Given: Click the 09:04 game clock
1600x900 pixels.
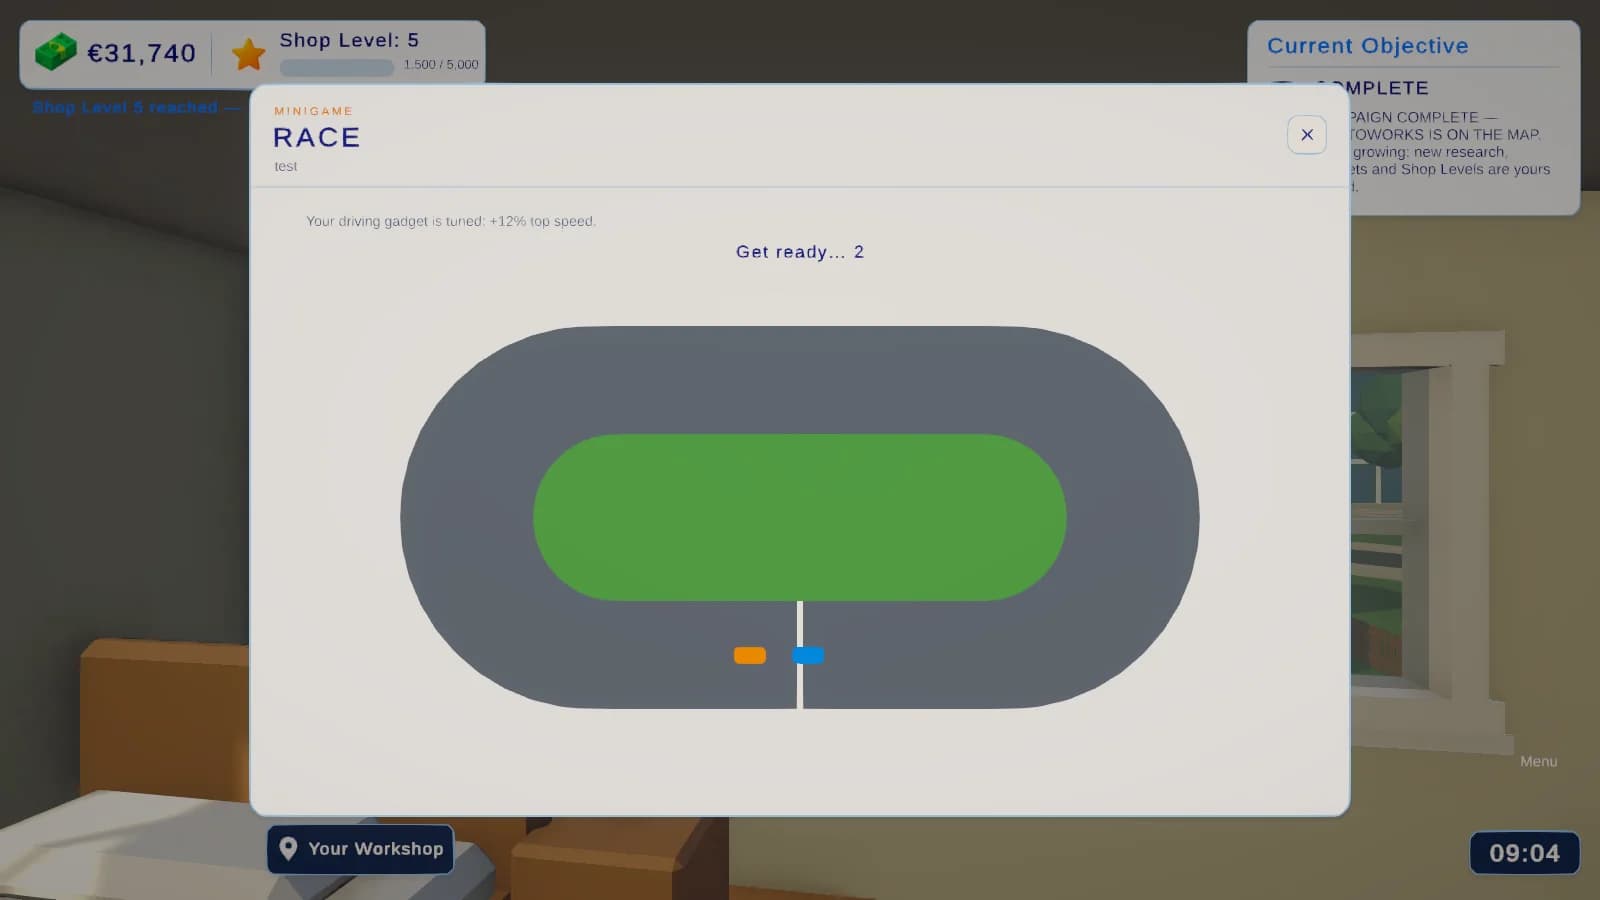Looking at the screenshot, I should coord(1524,853).
